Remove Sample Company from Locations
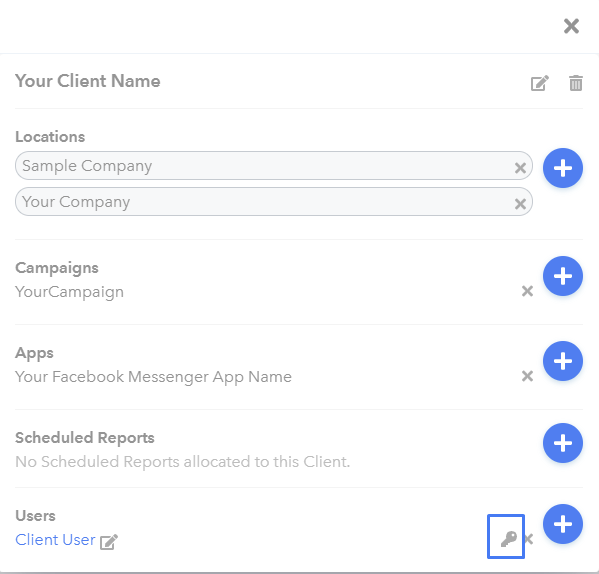Image resolution: width=599 pixels, height=574 pixels. 520,168
